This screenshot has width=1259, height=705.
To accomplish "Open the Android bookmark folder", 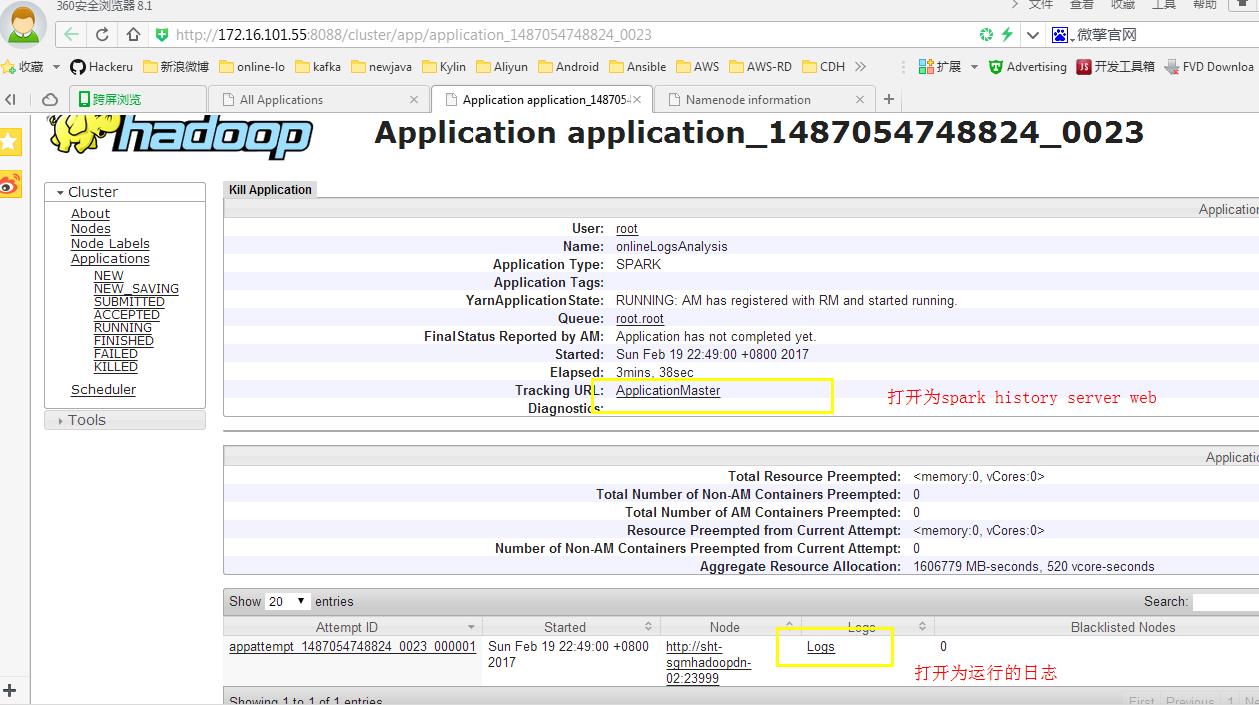I will 569,67.
